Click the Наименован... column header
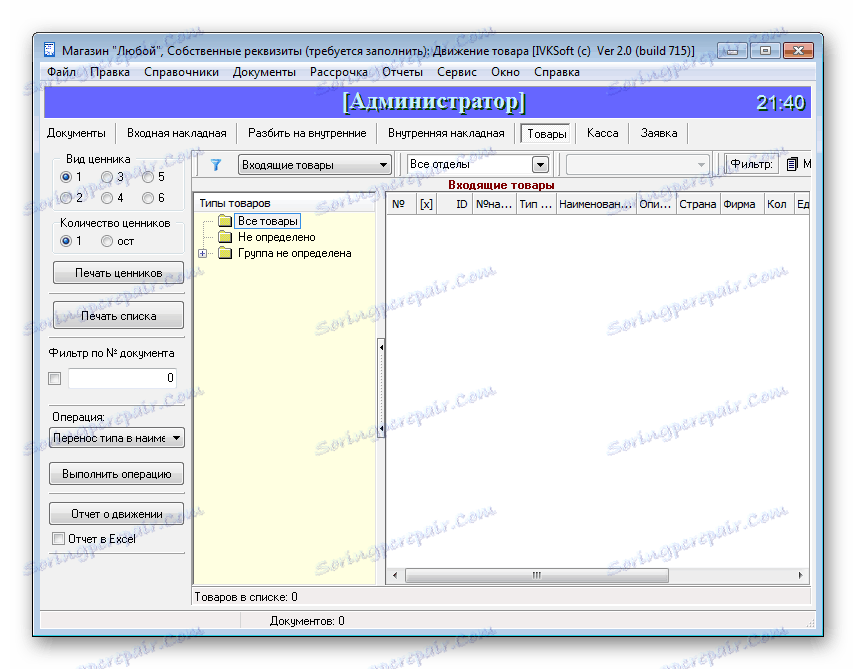The height and width of the screenshot is (669, 856). coord(596,204)
